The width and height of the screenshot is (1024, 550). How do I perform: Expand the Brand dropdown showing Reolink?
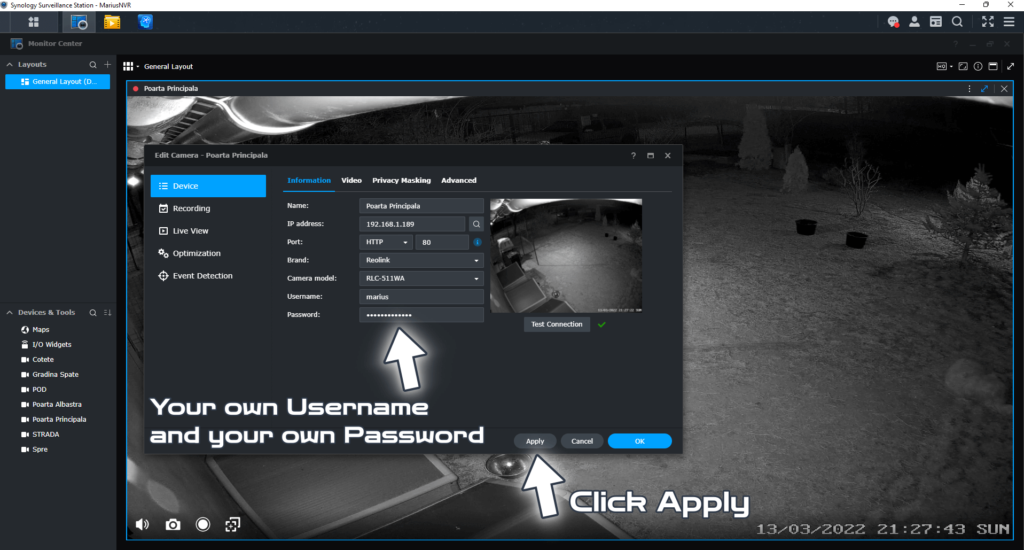click(x=421, y=260)
